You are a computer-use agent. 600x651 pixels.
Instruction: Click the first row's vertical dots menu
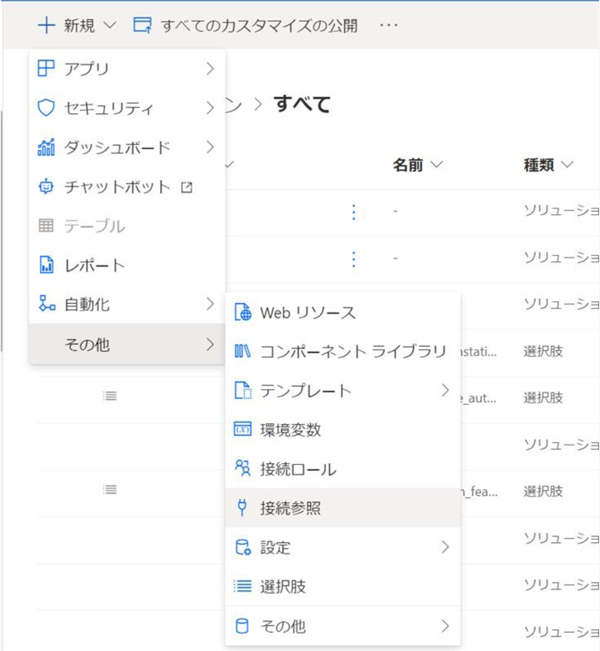point(353,212)
